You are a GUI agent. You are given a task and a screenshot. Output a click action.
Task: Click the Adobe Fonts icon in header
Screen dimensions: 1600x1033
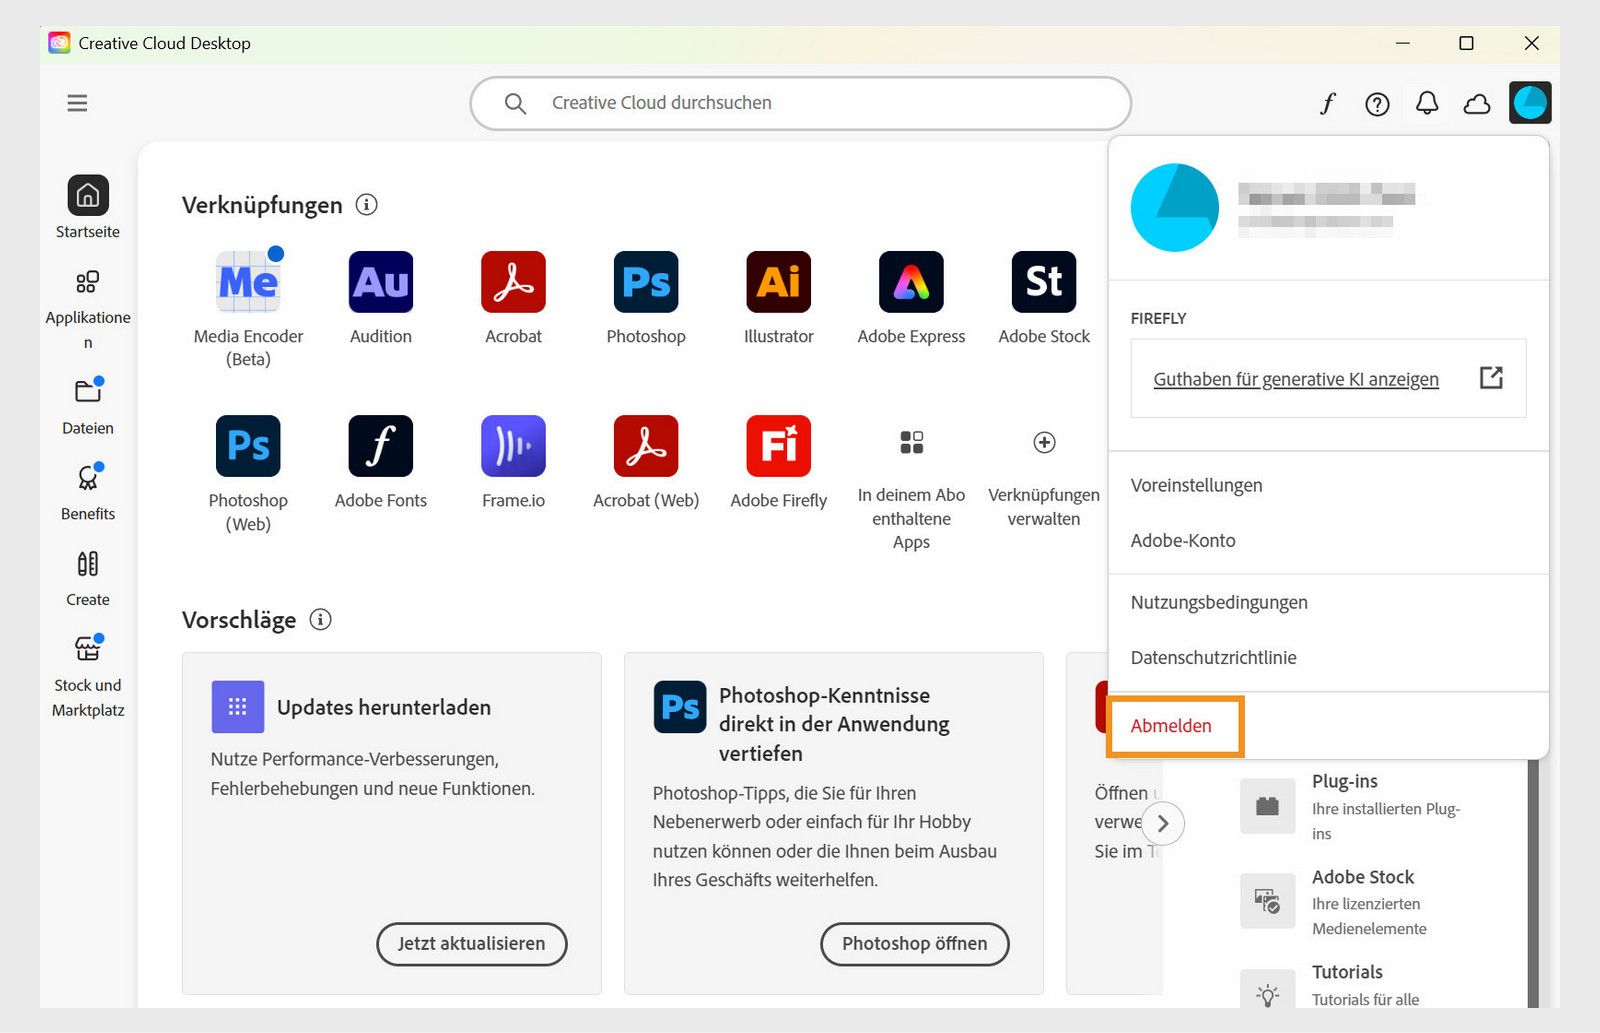(x=1327, y=103)
